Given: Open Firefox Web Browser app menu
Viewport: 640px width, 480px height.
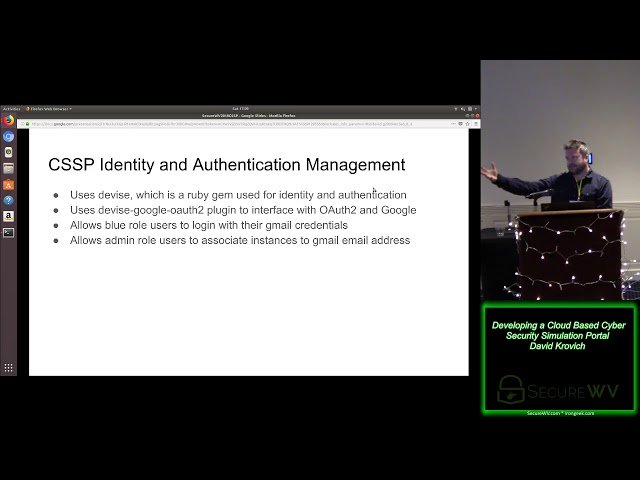Looking at the screenshot, I should point(49,109).
